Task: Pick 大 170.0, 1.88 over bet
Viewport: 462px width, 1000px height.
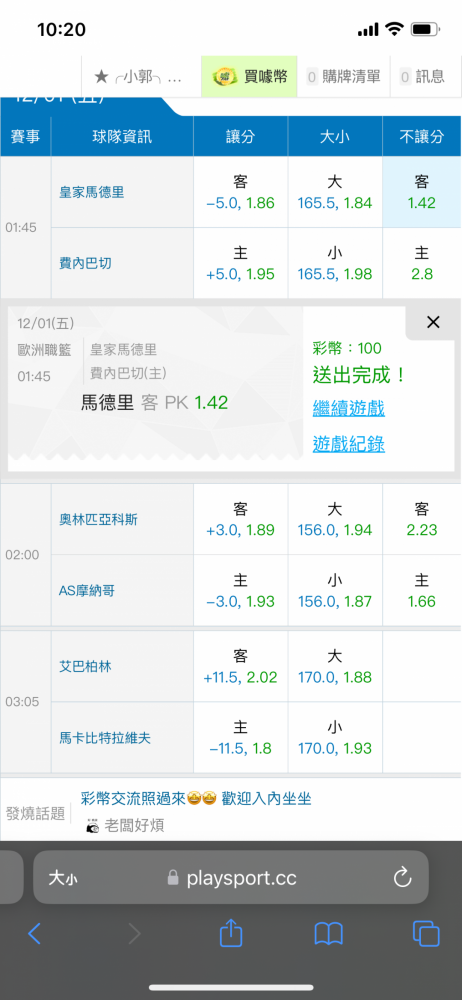Action: (335, 666)
